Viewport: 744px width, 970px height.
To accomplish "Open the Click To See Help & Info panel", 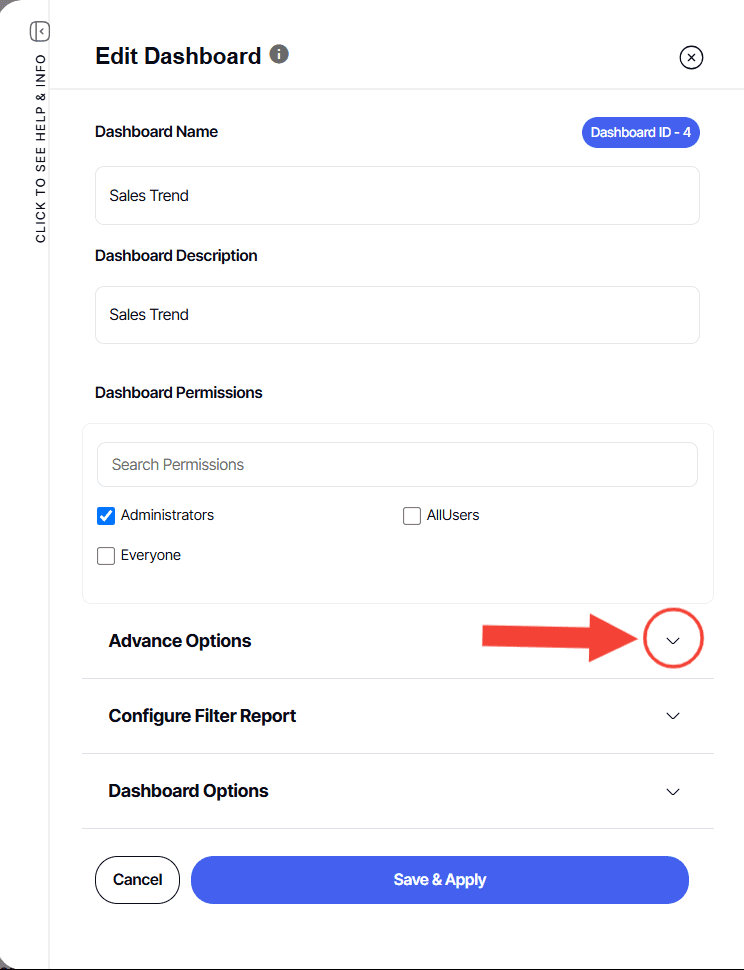I will (x=40, y=150).
